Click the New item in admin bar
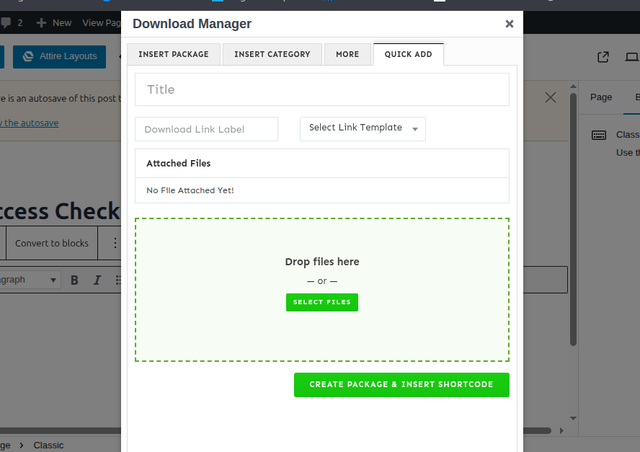 coord(53,22)
